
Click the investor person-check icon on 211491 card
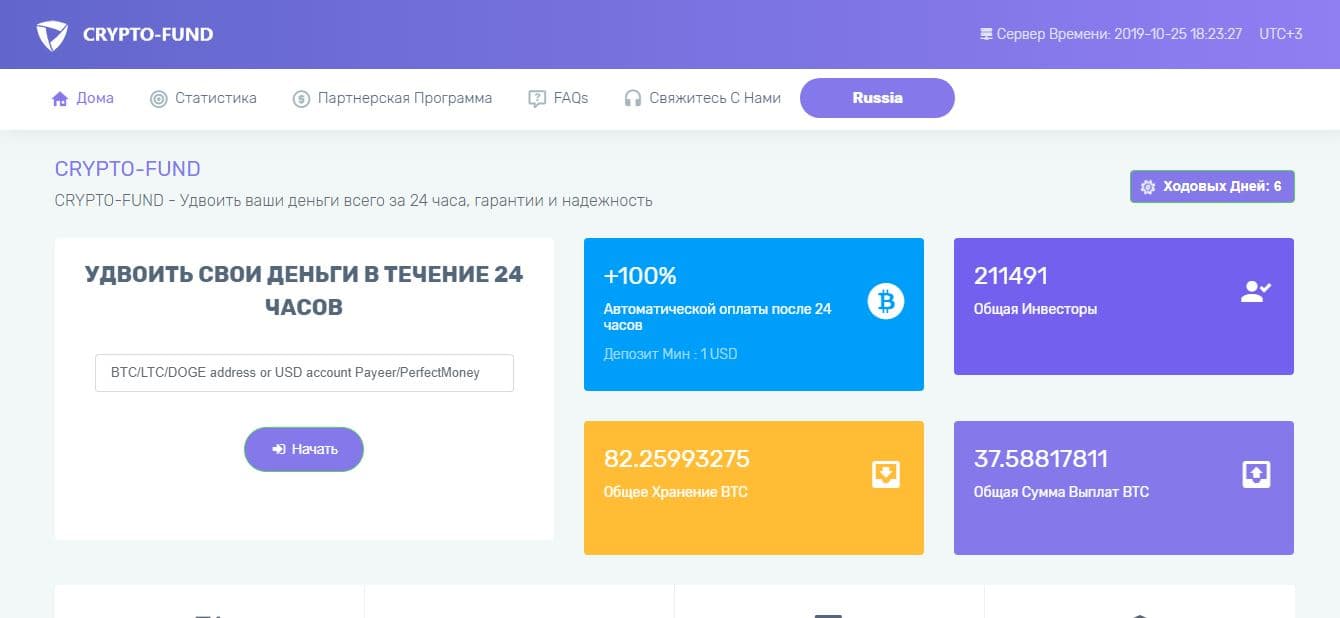[x=1257, y=291]
